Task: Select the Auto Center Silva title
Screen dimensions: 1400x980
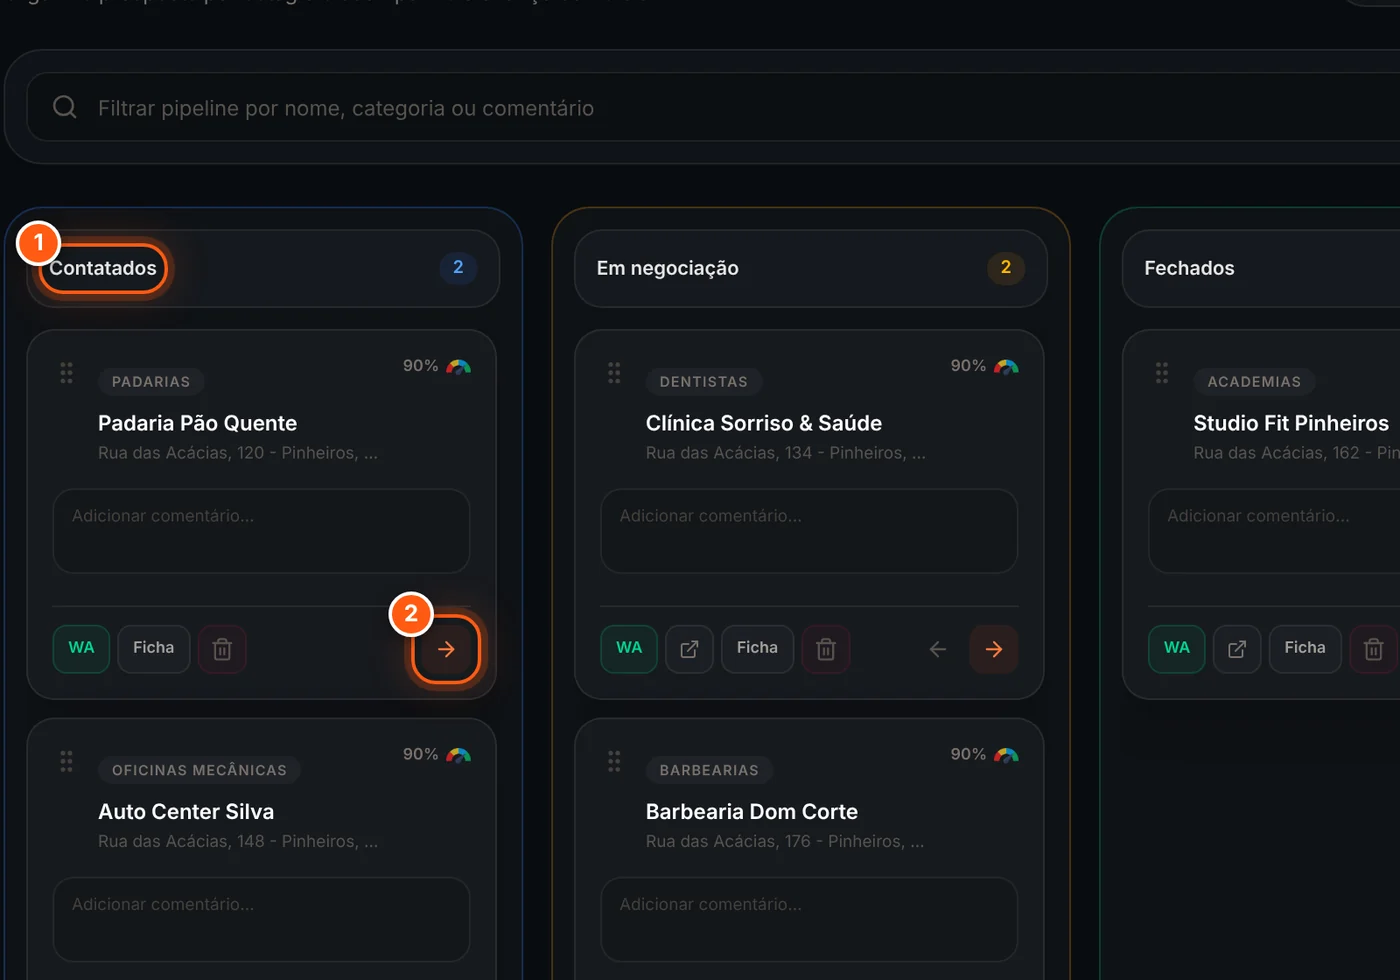Action: (186, 812)
